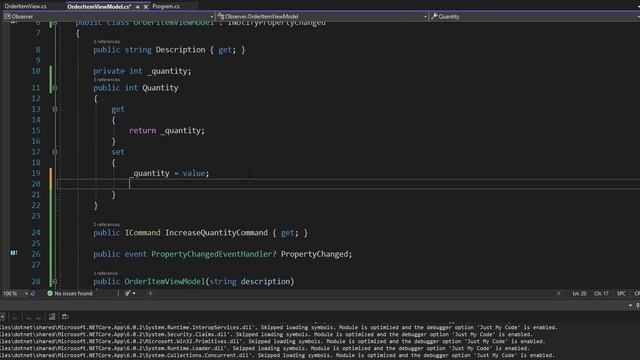Switch to the OrderItemView.cs tab
This screenshot has height=360, width=640.
tap(25, 6)
